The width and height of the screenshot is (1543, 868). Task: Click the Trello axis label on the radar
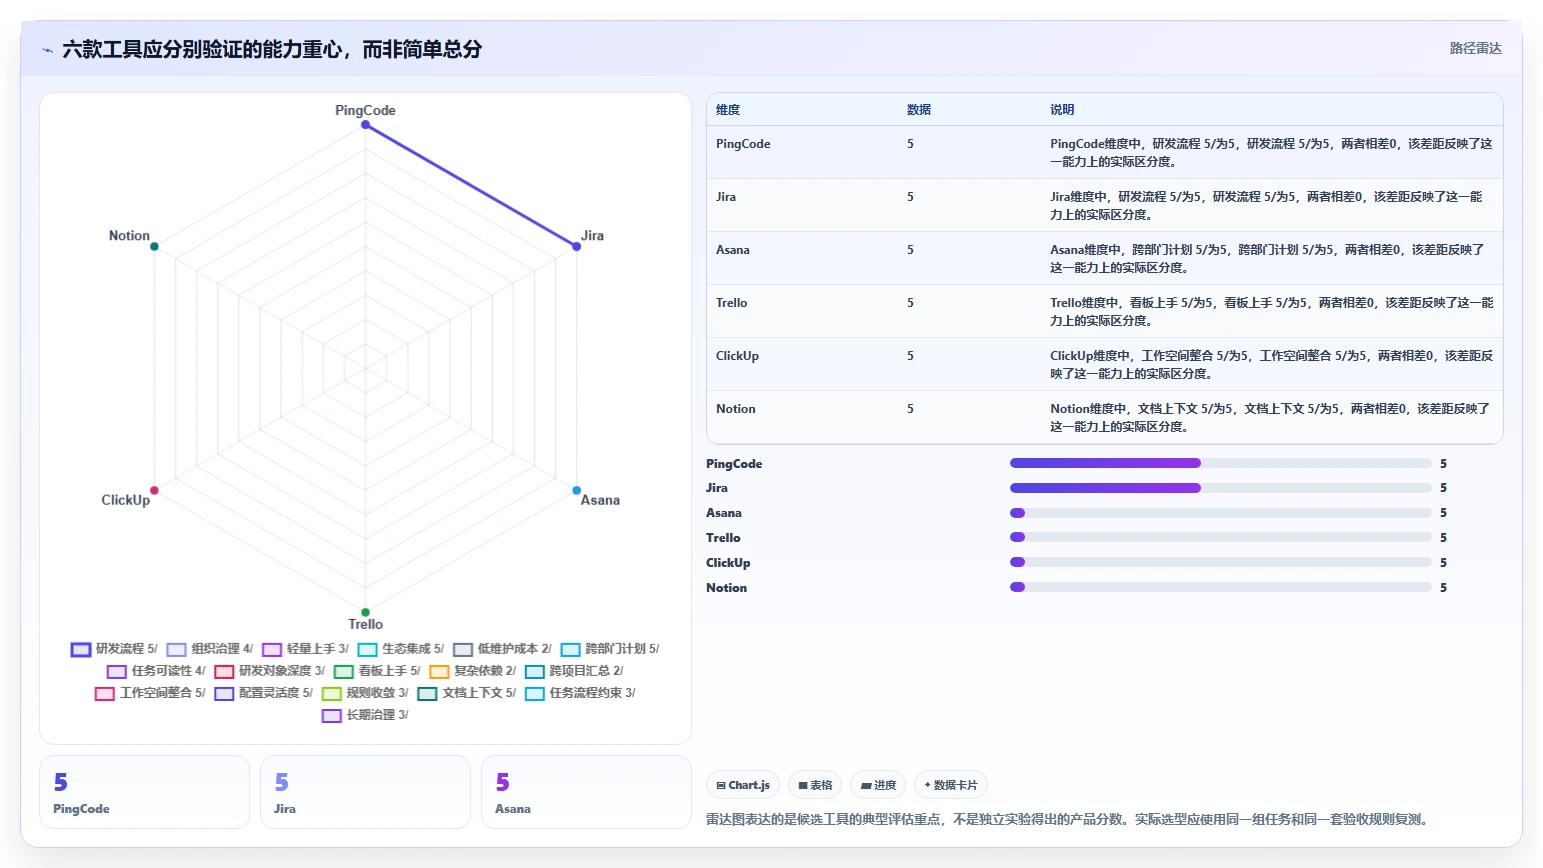pyautogui.click(x=365, y=624)
